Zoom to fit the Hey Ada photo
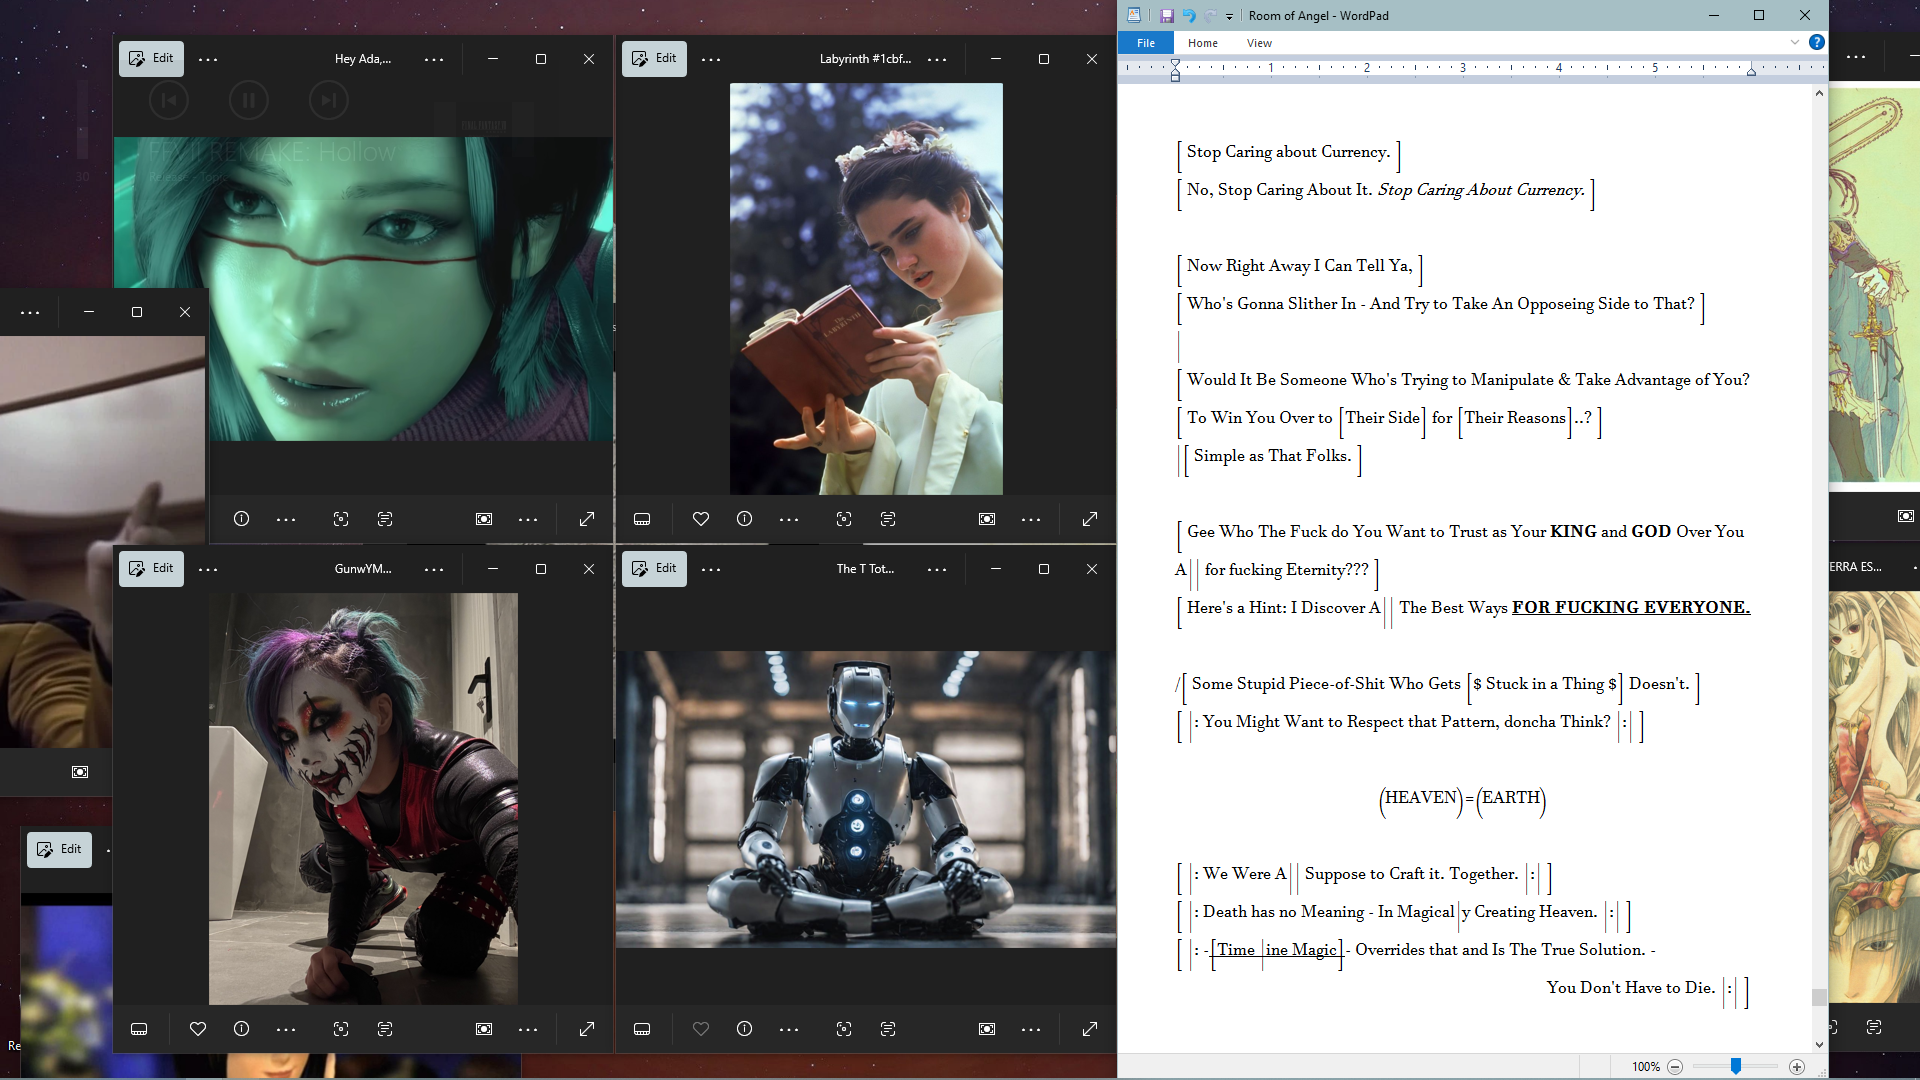Screen dimensions: 1920x1080 484,519
